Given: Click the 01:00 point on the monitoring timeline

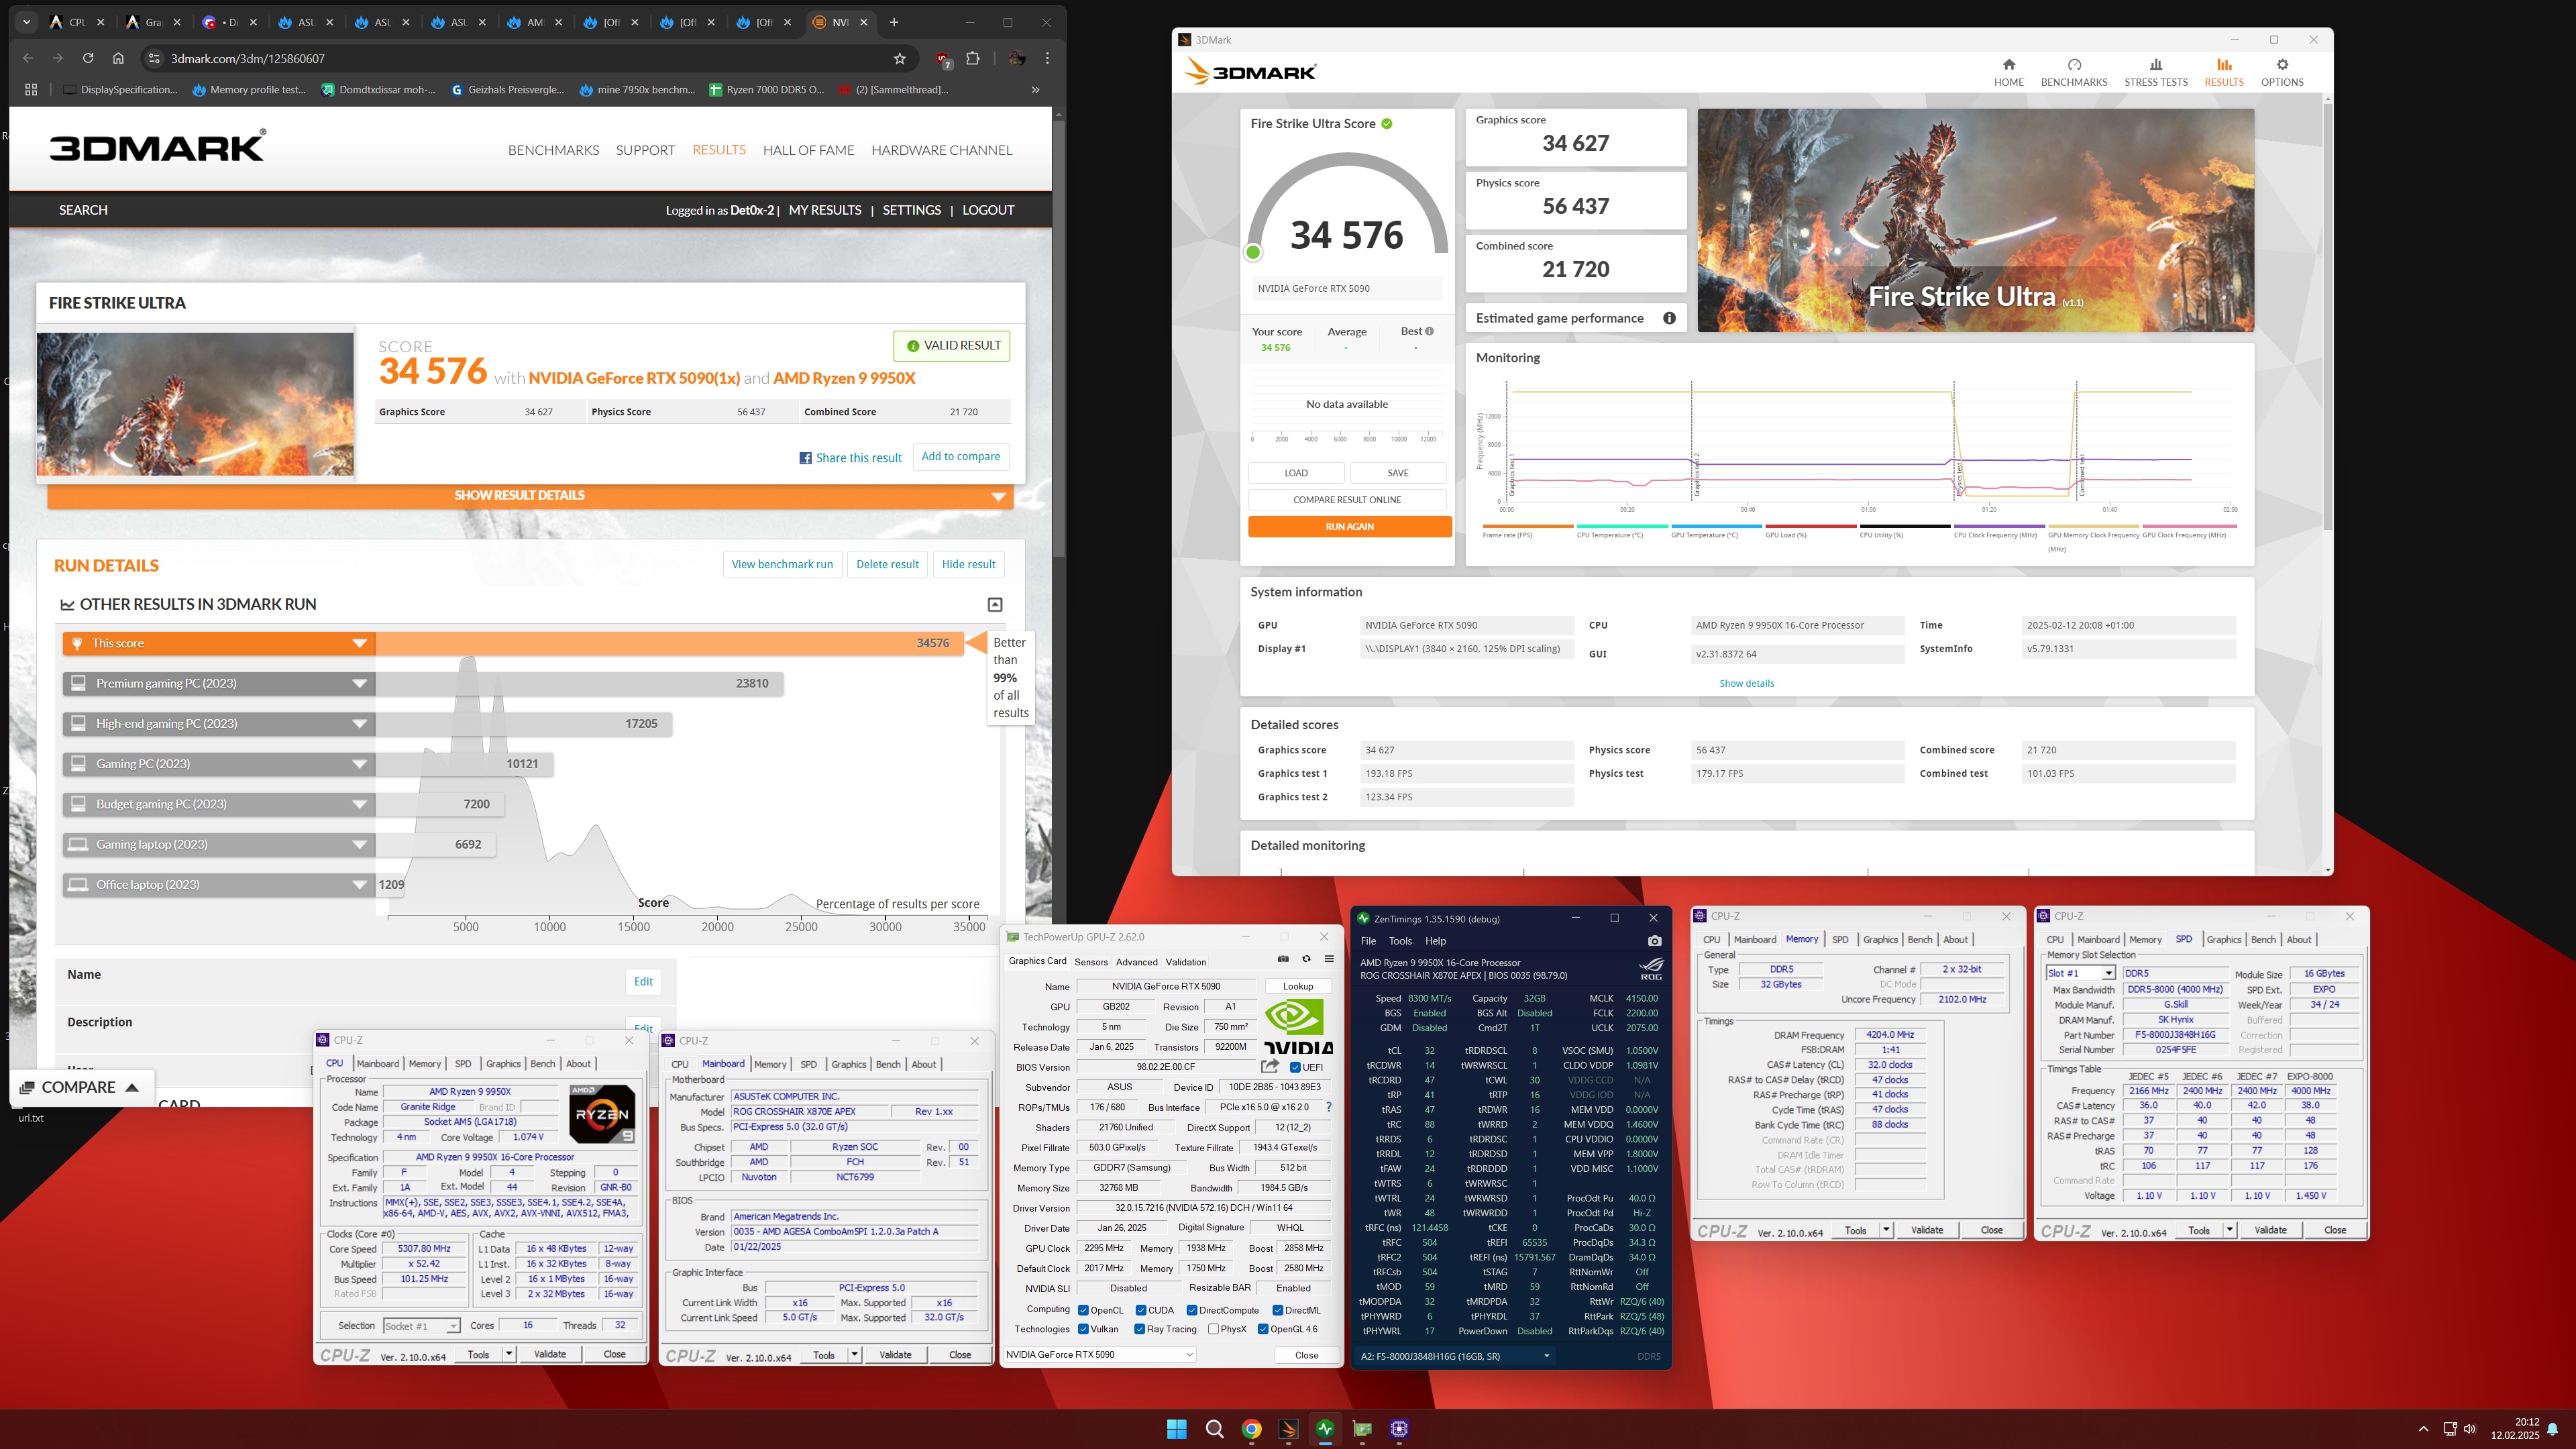Looking at the screenshot, I should tap(1868, 509).
